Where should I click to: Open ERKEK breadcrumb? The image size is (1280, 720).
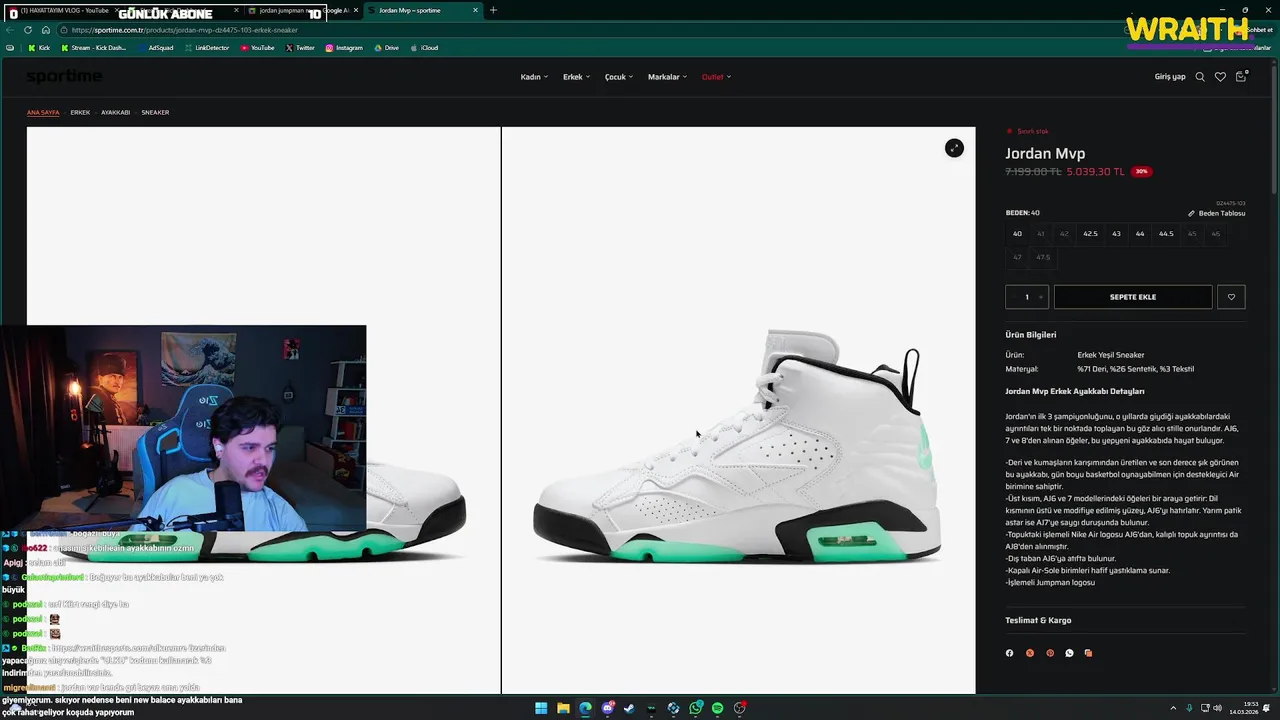tap(80, 113)
